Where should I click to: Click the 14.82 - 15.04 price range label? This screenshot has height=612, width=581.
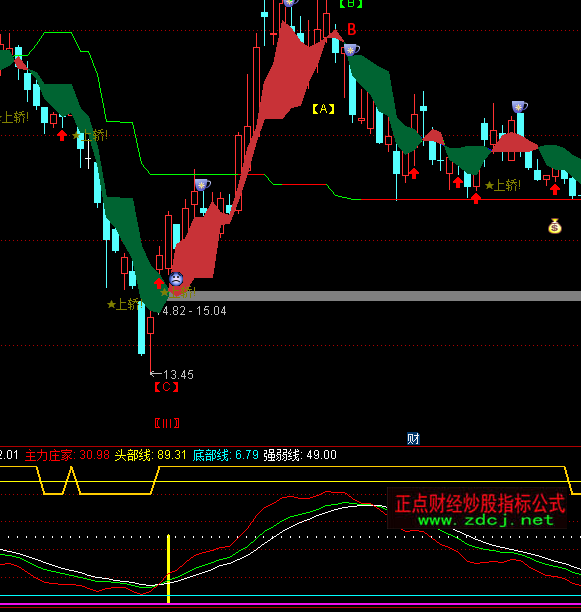click(193, 311)
